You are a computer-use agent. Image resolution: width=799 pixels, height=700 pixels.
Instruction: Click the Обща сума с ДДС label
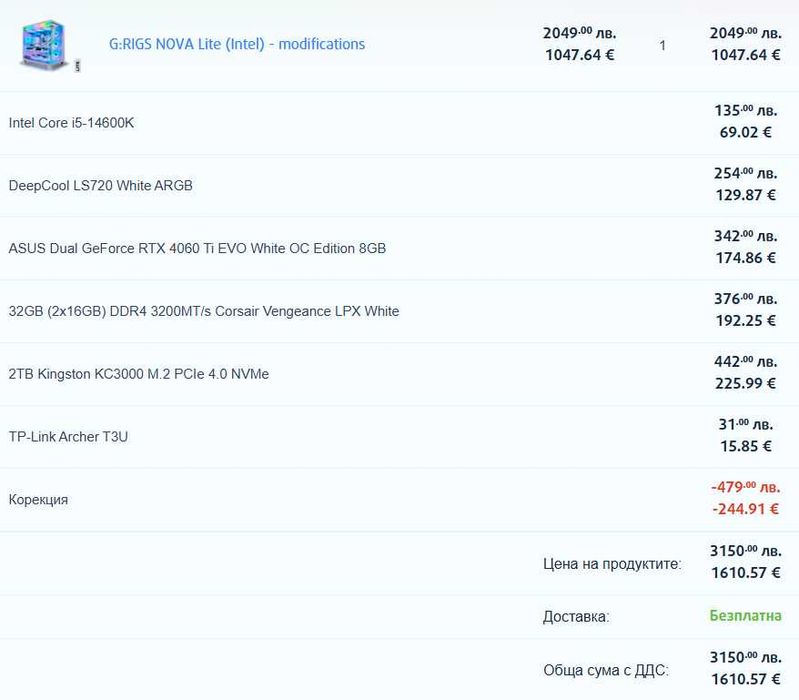click(606, 670)
